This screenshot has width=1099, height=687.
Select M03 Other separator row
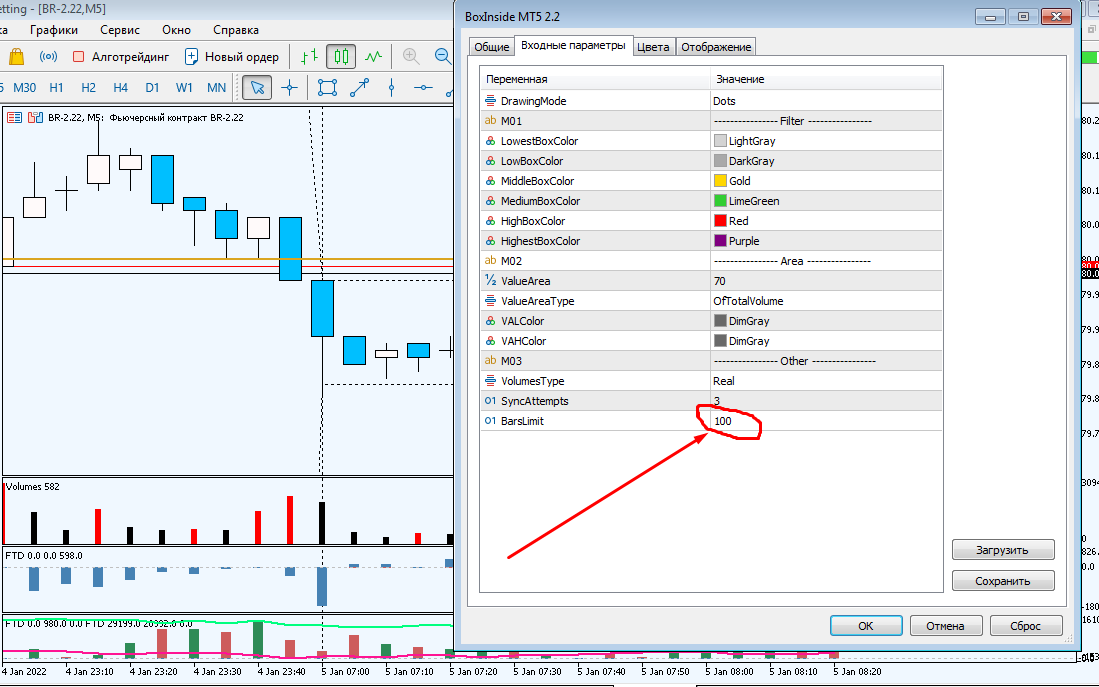[x=711, y=361]
